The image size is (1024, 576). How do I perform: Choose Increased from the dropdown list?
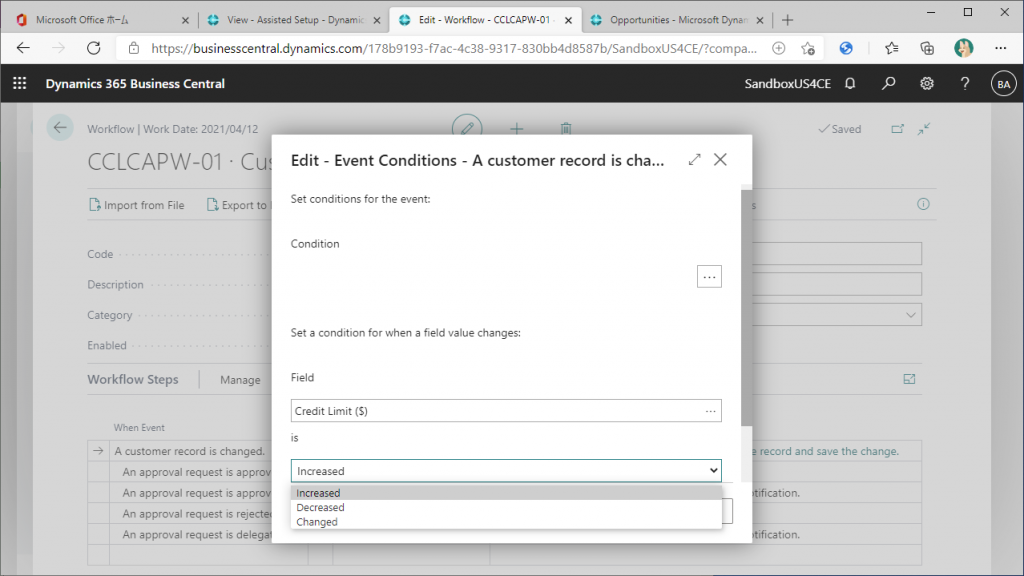(506, 493)
